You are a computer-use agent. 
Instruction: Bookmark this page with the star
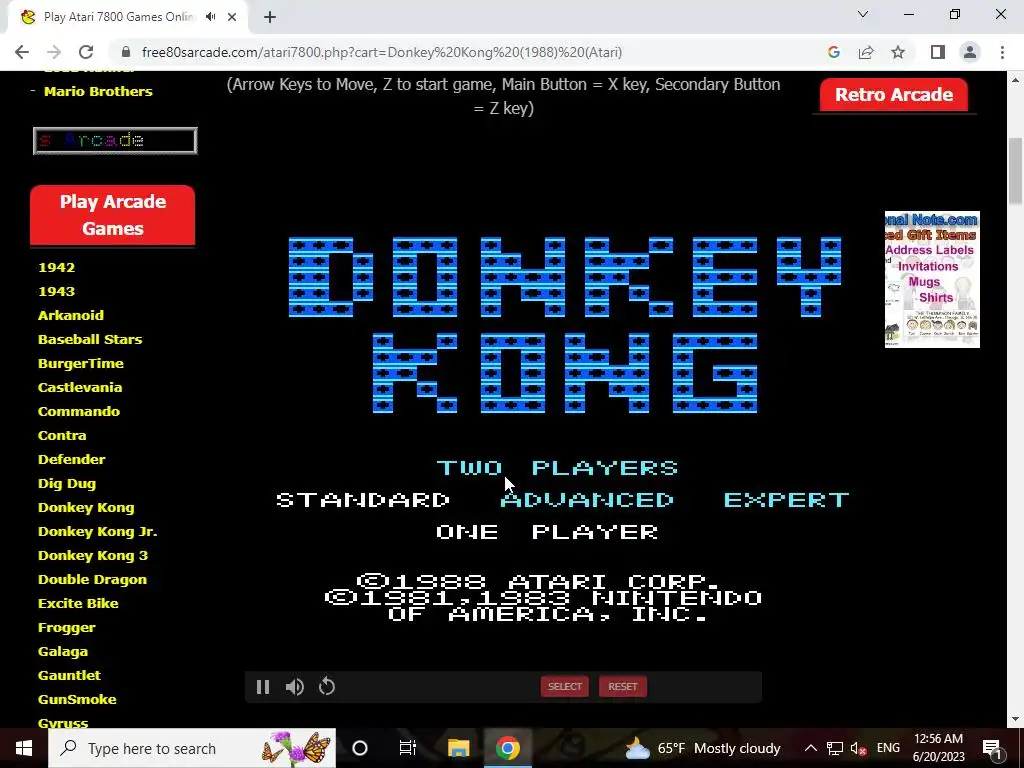[898, 52]
